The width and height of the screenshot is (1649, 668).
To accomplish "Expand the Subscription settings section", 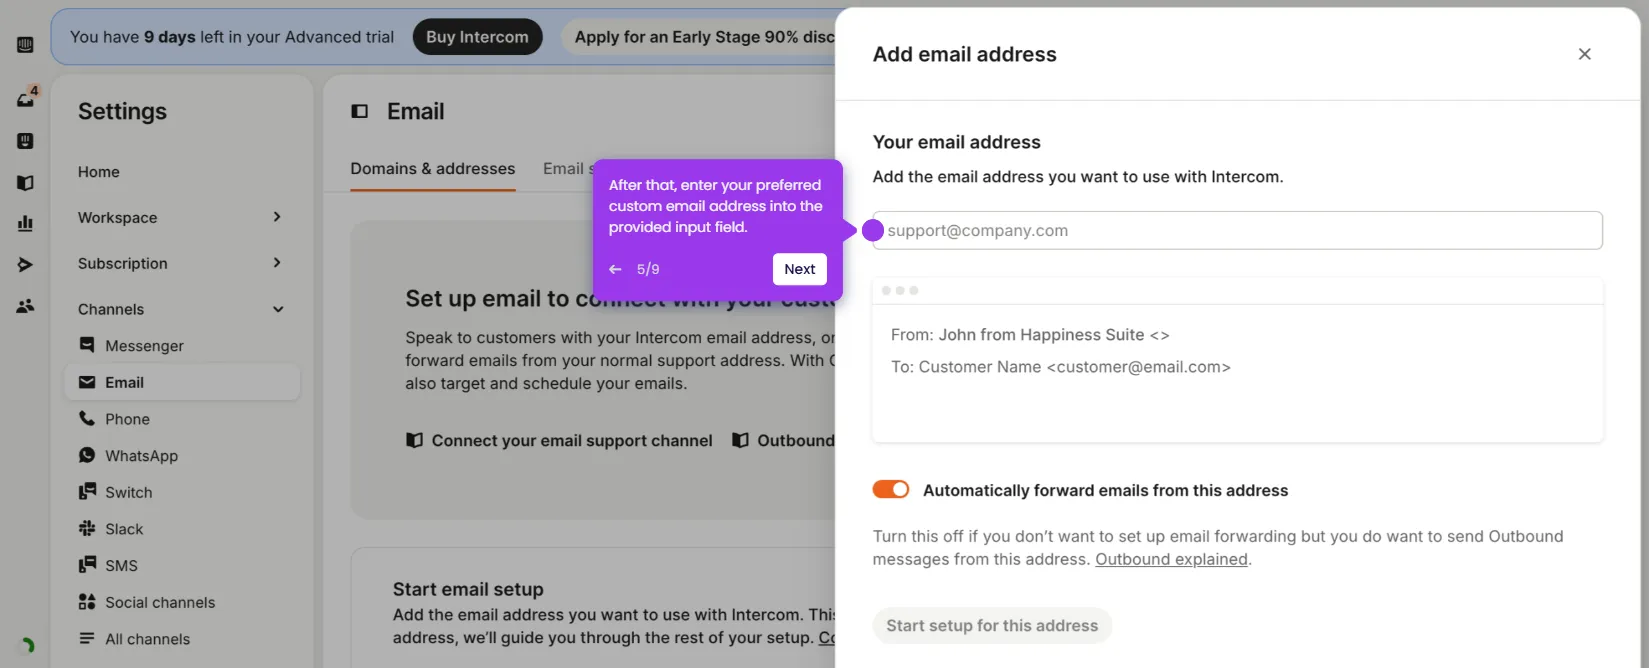I will (x=181, y=263).
